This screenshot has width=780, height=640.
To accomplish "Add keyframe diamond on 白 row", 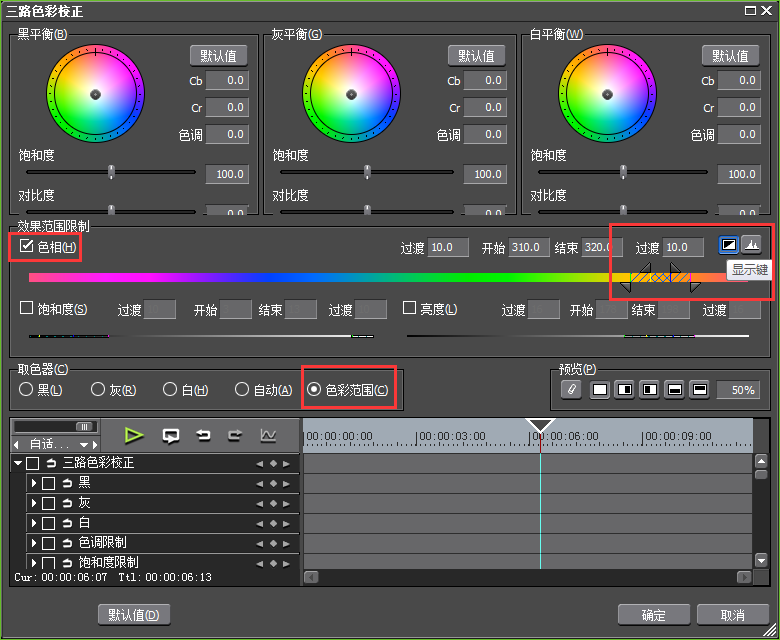I will (273, 524).
